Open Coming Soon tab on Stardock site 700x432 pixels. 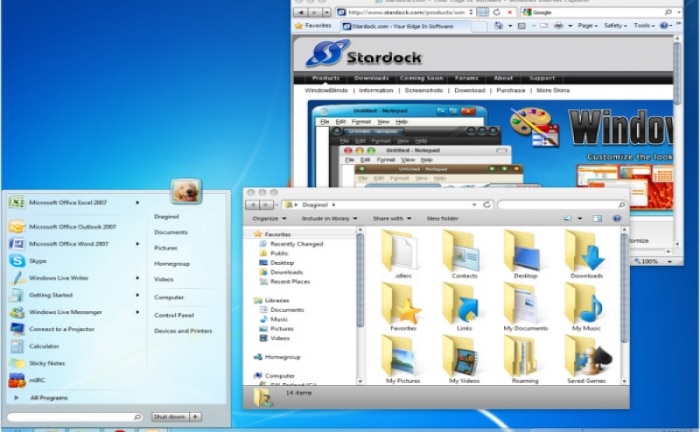click(421, 78)
